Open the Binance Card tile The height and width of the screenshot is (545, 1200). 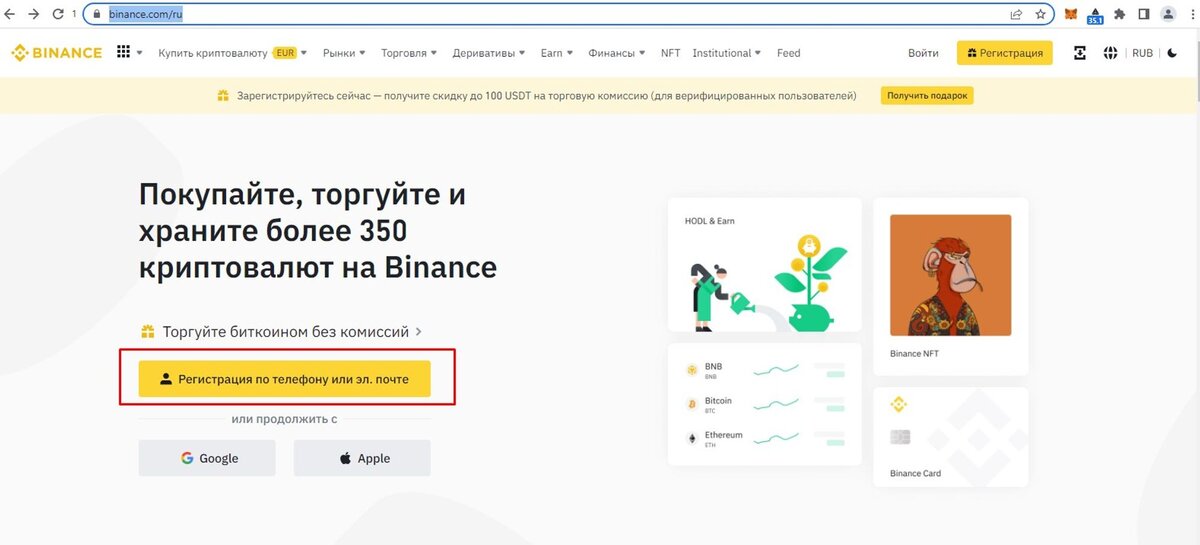[x=951, y=437]
